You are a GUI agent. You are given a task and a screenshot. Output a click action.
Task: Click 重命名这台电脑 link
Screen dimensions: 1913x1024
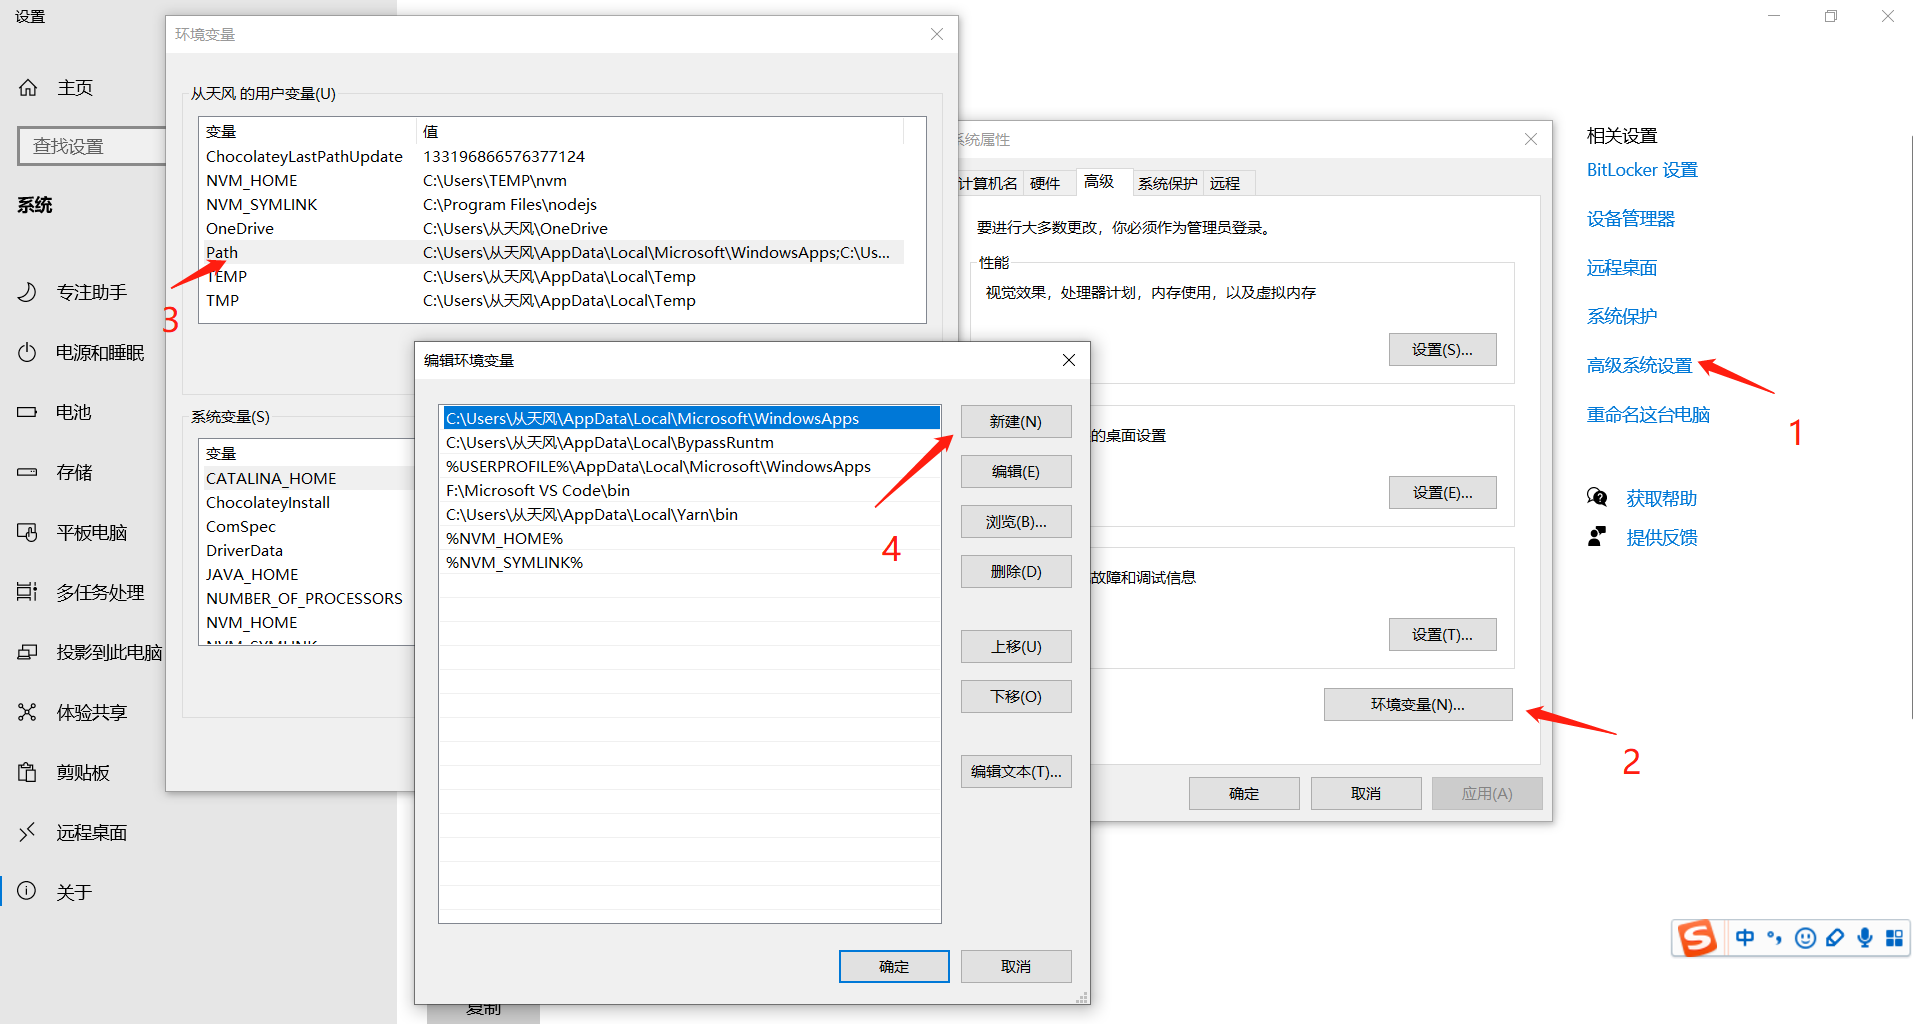1649,415
